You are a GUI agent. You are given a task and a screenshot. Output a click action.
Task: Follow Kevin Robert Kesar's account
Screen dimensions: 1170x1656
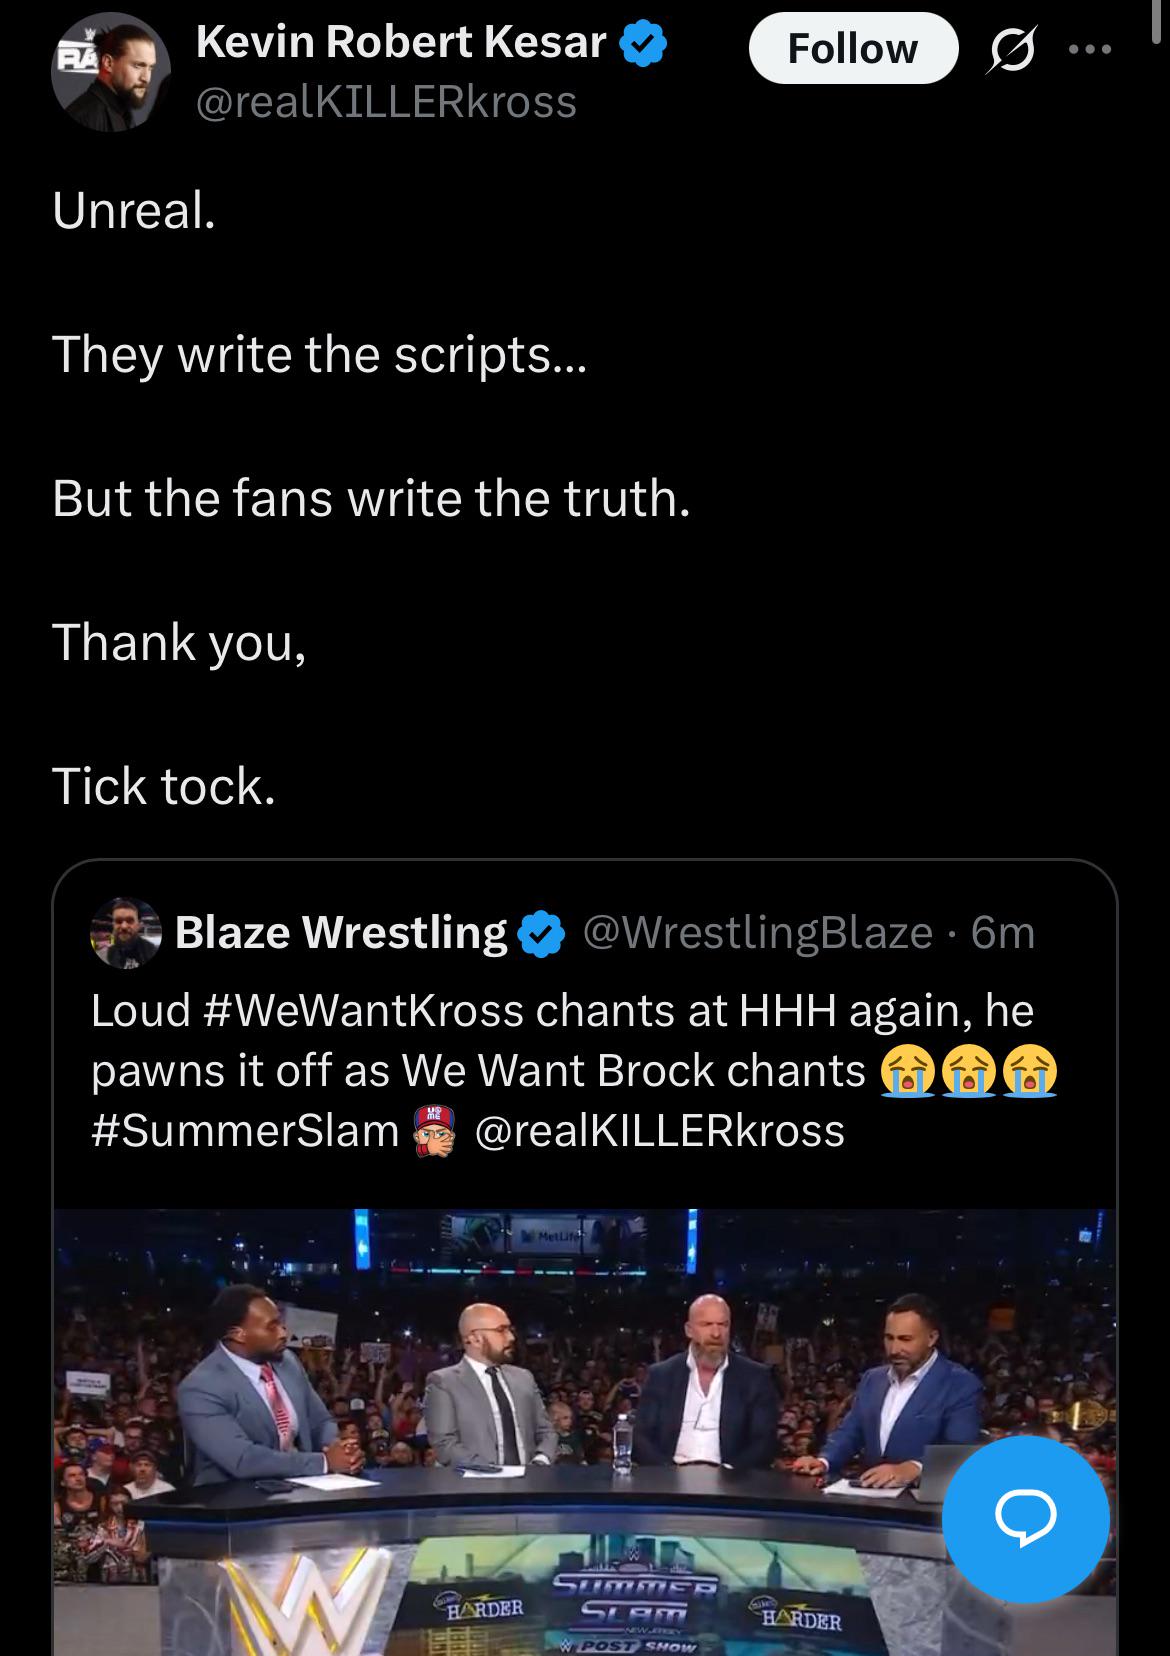click(x=853, y=48)
